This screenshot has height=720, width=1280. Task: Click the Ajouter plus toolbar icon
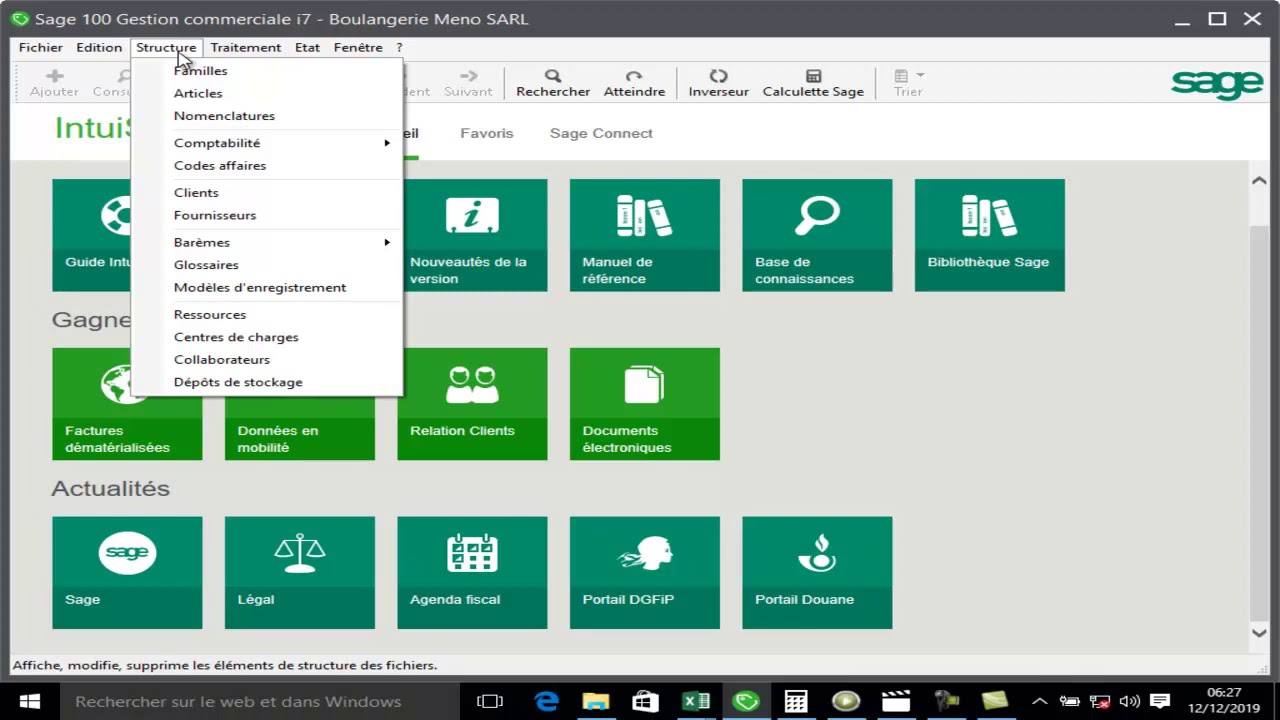[x=55, y=76]
